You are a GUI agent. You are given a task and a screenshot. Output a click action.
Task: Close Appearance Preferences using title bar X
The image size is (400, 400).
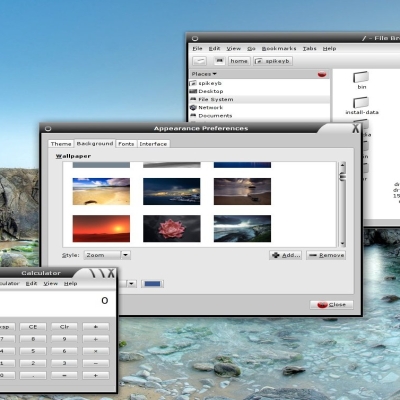pos(356,128)
